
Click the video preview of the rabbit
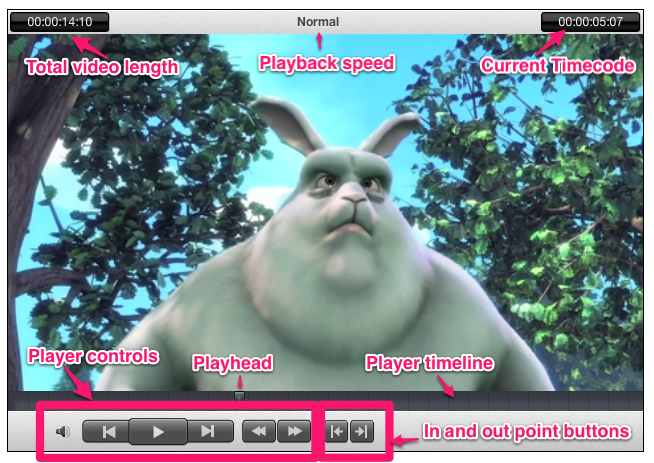tap(325, 213)
